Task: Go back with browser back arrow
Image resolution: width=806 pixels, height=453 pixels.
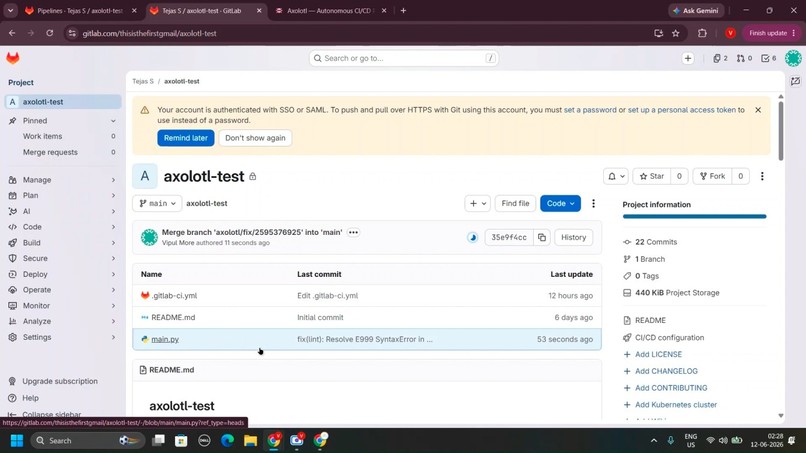Action: [12, 33]
